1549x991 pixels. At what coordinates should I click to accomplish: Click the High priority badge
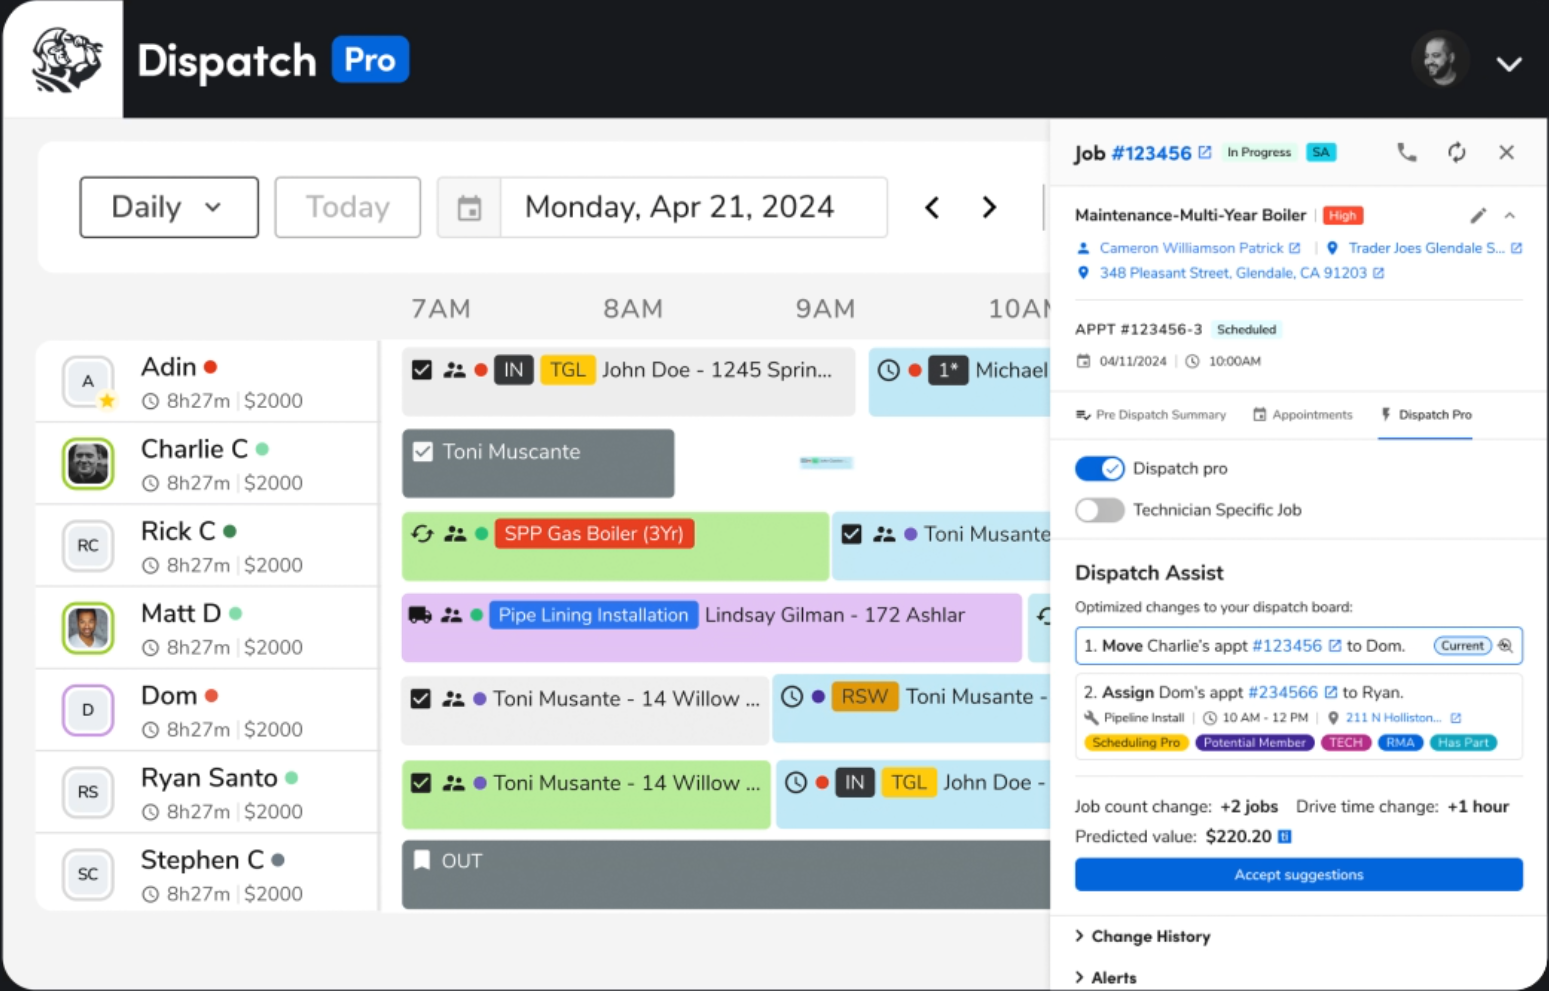pyautogui.click(x=1342, y=215)
